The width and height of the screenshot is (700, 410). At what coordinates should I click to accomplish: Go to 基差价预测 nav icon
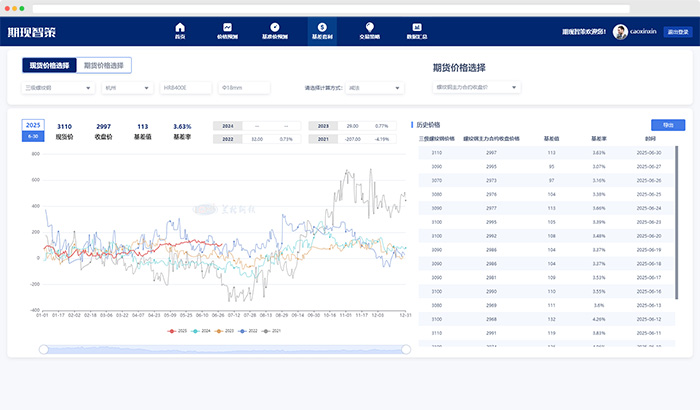(274, 28)
